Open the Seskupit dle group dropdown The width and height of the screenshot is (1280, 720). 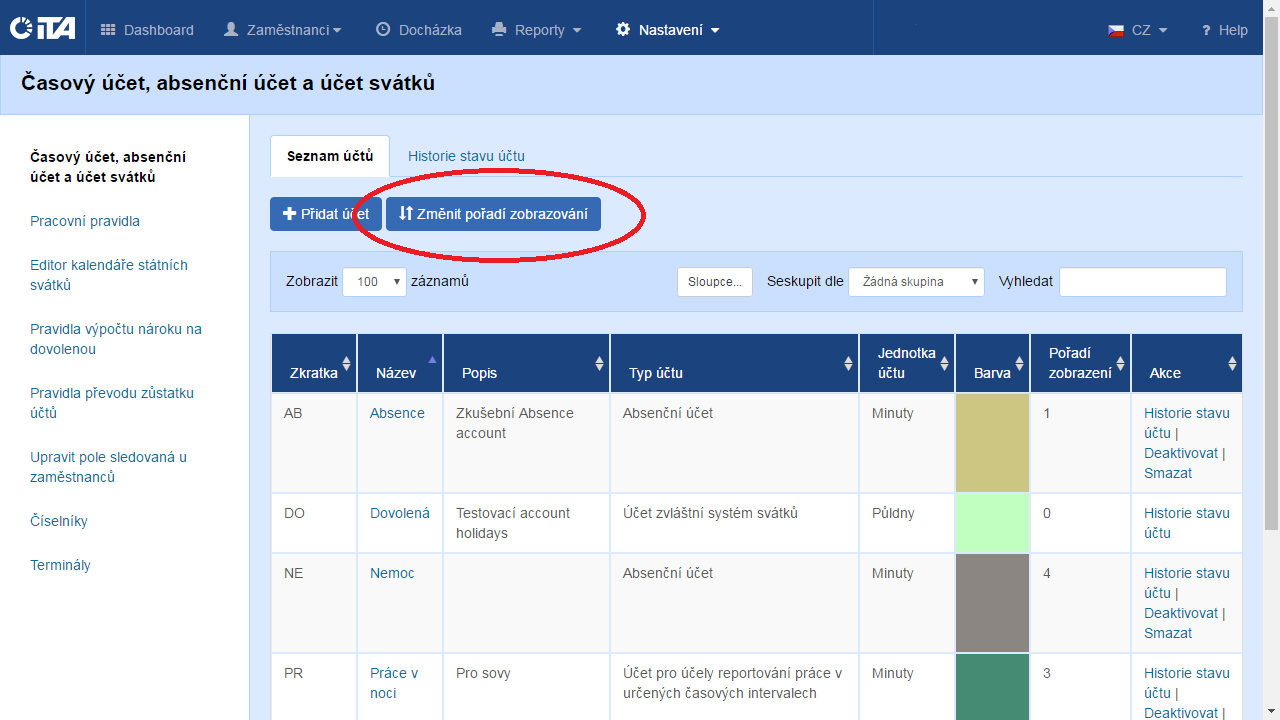pyautogui.click(x=916, y=282)
